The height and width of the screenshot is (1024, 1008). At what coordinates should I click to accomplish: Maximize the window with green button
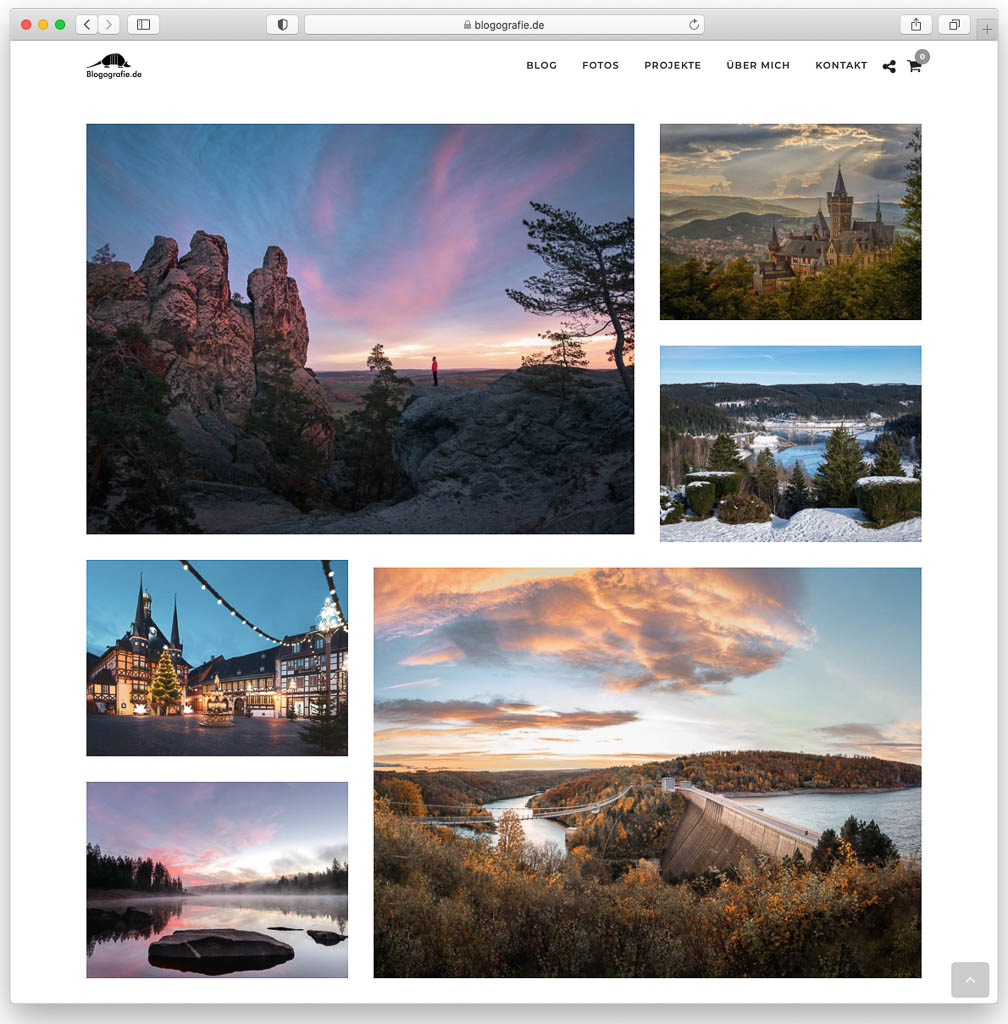click(x=60, y=25)
